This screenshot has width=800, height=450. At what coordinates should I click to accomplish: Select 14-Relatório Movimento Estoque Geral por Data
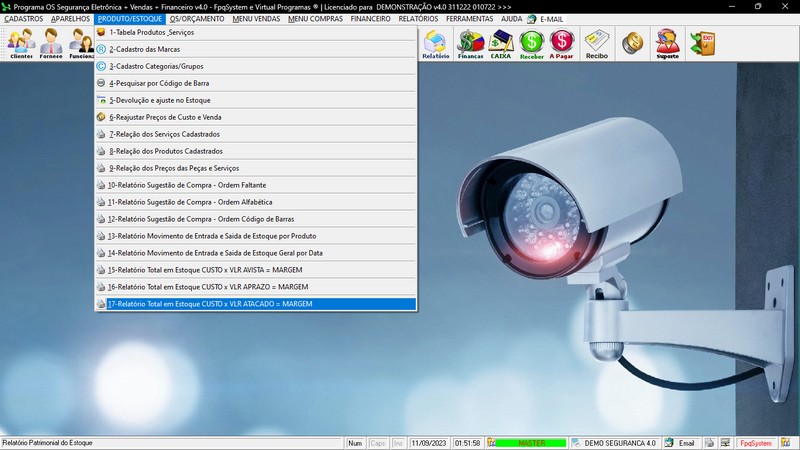pyautogui.click(x=256, y=253)
